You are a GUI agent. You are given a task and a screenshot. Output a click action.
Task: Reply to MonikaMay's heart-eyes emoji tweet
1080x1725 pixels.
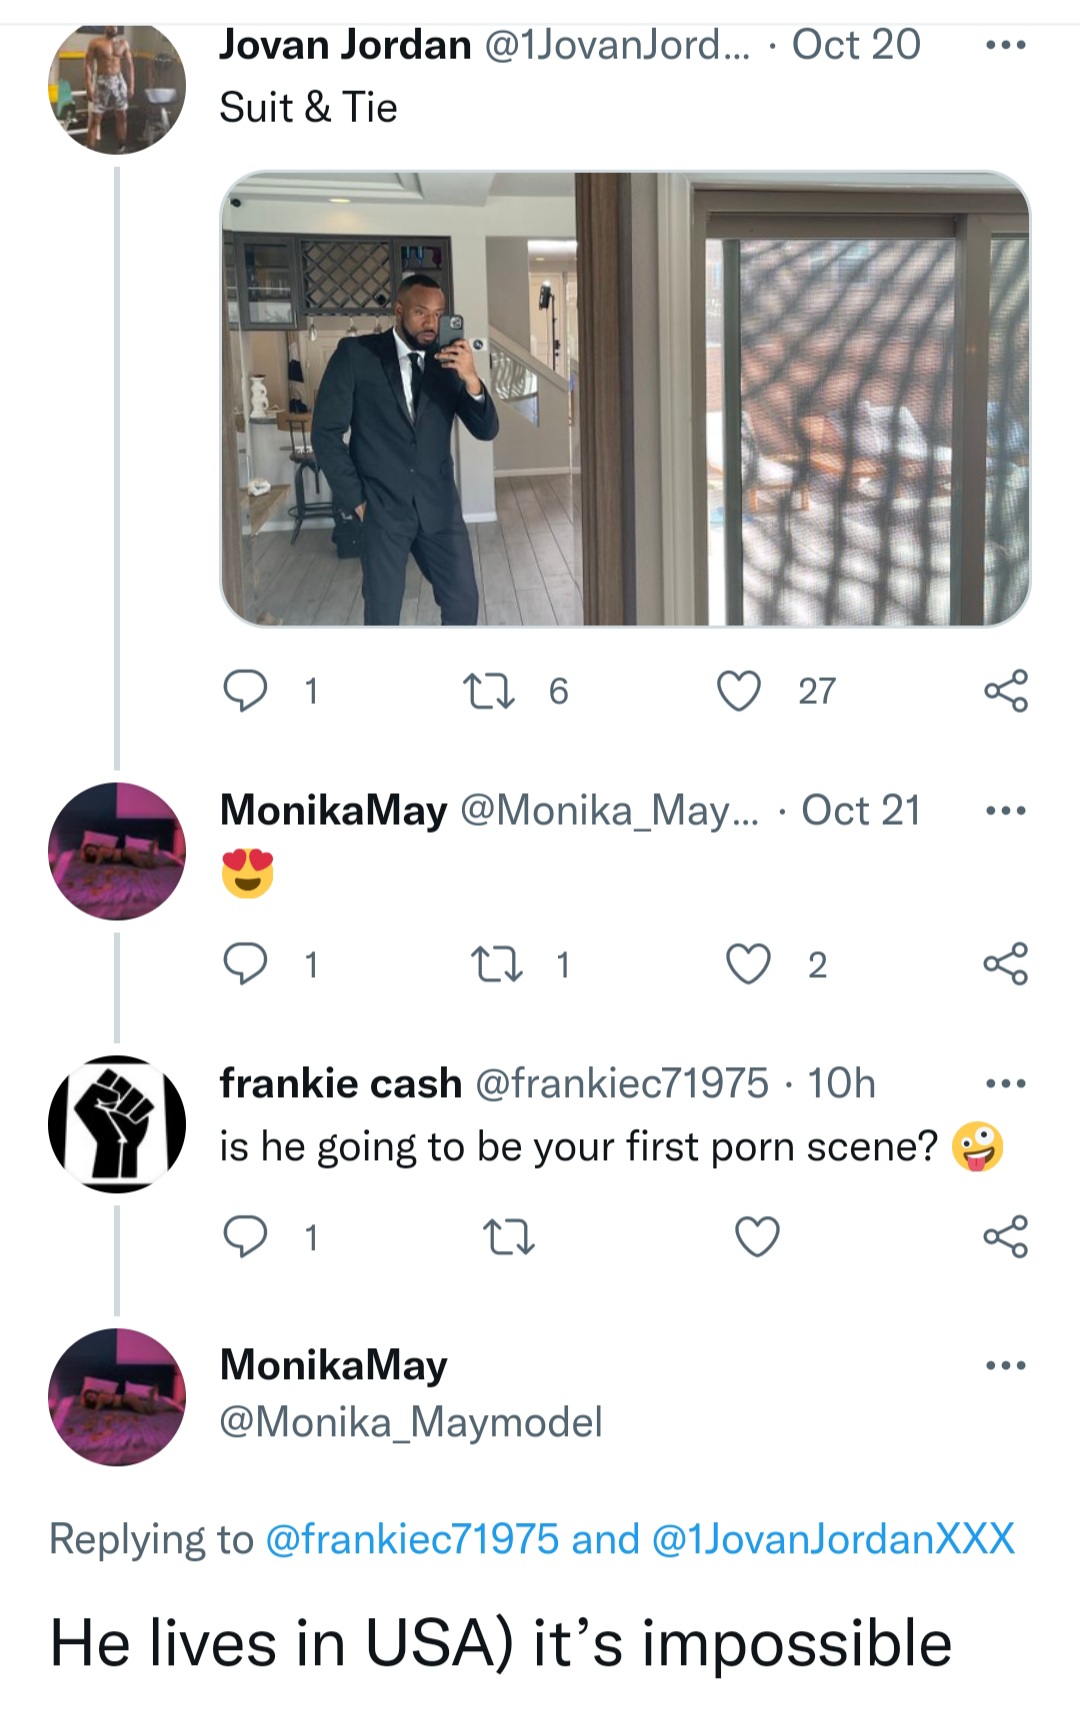pos(245,964)
